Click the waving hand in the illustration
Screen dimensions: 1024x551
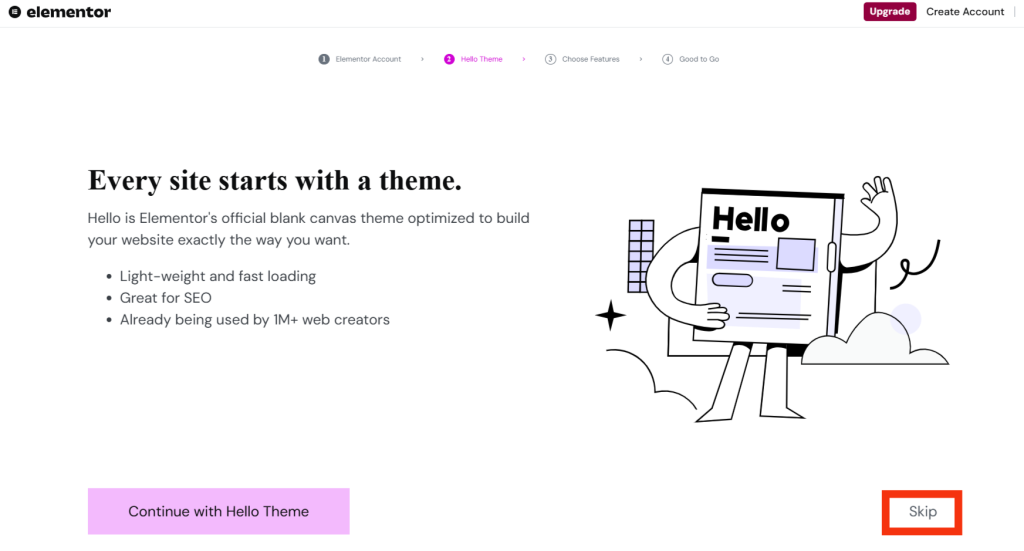point(880,196)
